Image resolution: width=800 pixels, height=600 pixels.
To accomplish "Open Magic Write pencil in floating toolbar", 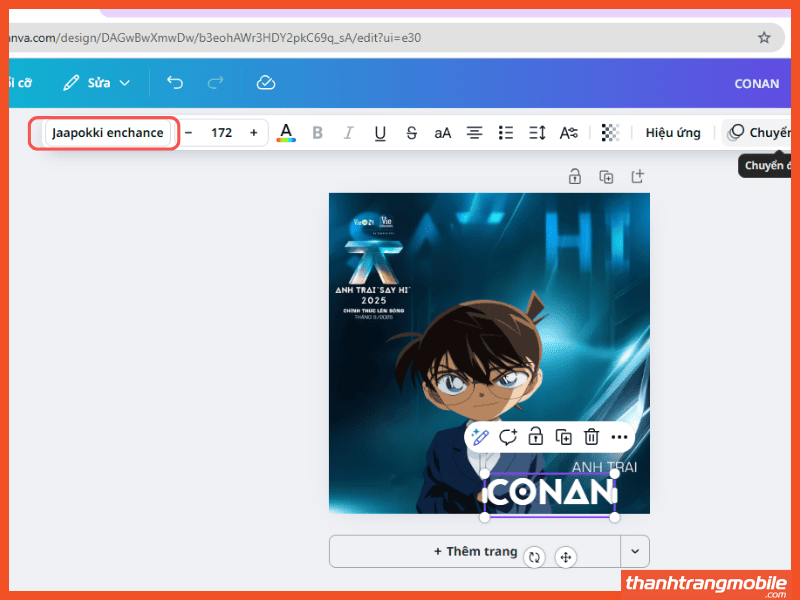I will point(480,437).
